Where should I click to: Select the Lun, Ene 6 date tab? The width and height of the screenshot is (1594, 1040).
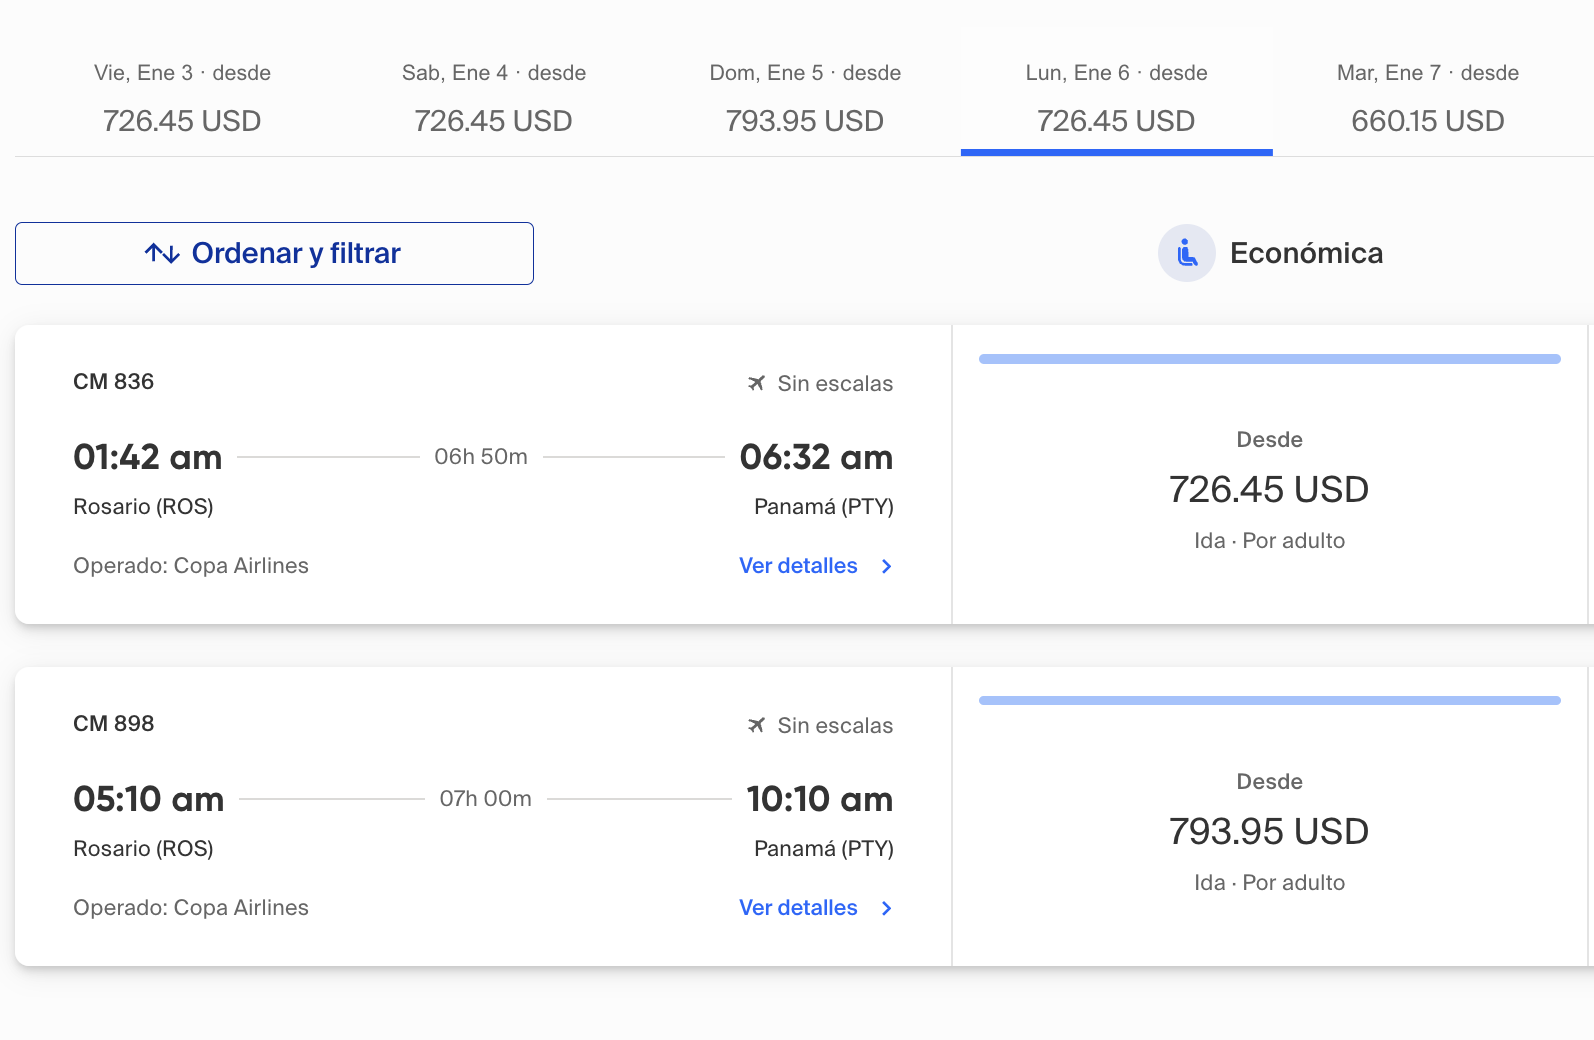point(1116,98)
